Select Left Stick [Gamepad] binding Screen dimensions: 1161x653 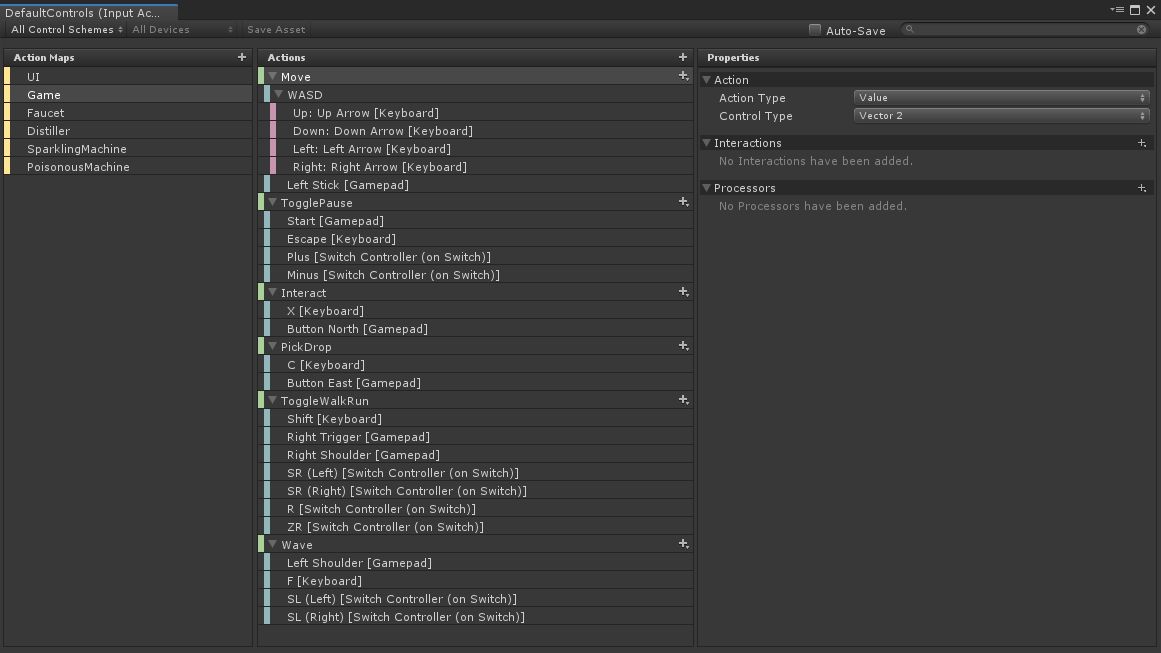click(x=478, y=184)
